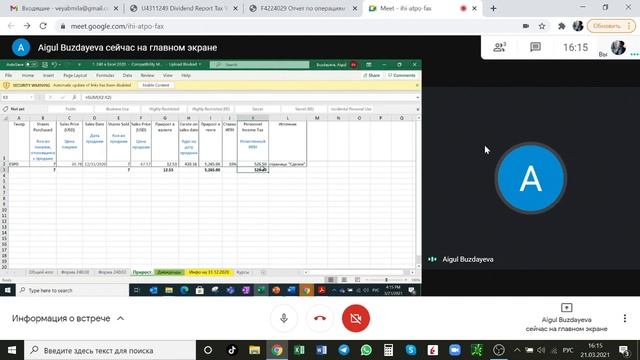Expand the Excel formula bar
This screenshot has height=360, width=640.
pyautogui.click(x=418, y=98)
